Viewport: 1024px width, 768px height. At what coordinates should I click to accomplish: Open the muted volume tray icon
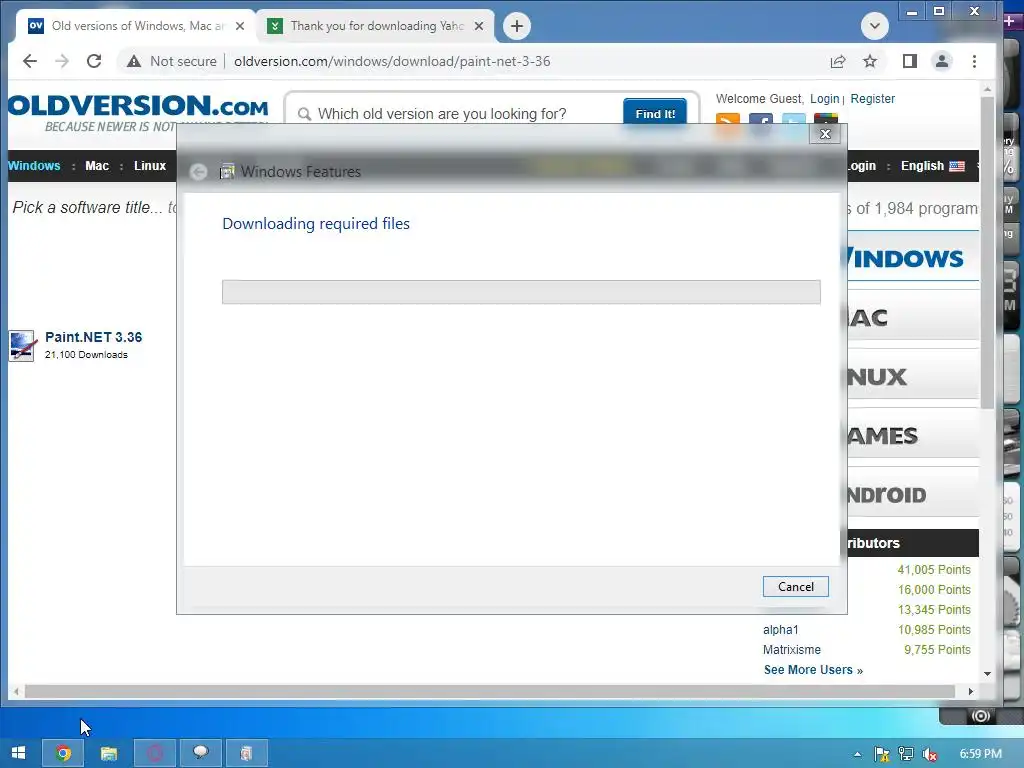pos(930,754)
